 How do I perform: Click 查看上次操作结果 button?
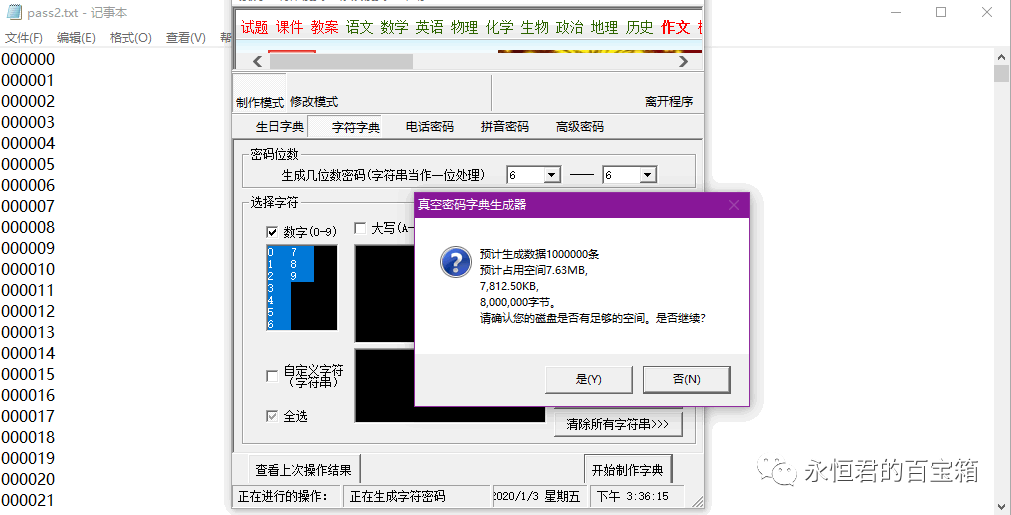pyautogui.click(x=304, y=469)
